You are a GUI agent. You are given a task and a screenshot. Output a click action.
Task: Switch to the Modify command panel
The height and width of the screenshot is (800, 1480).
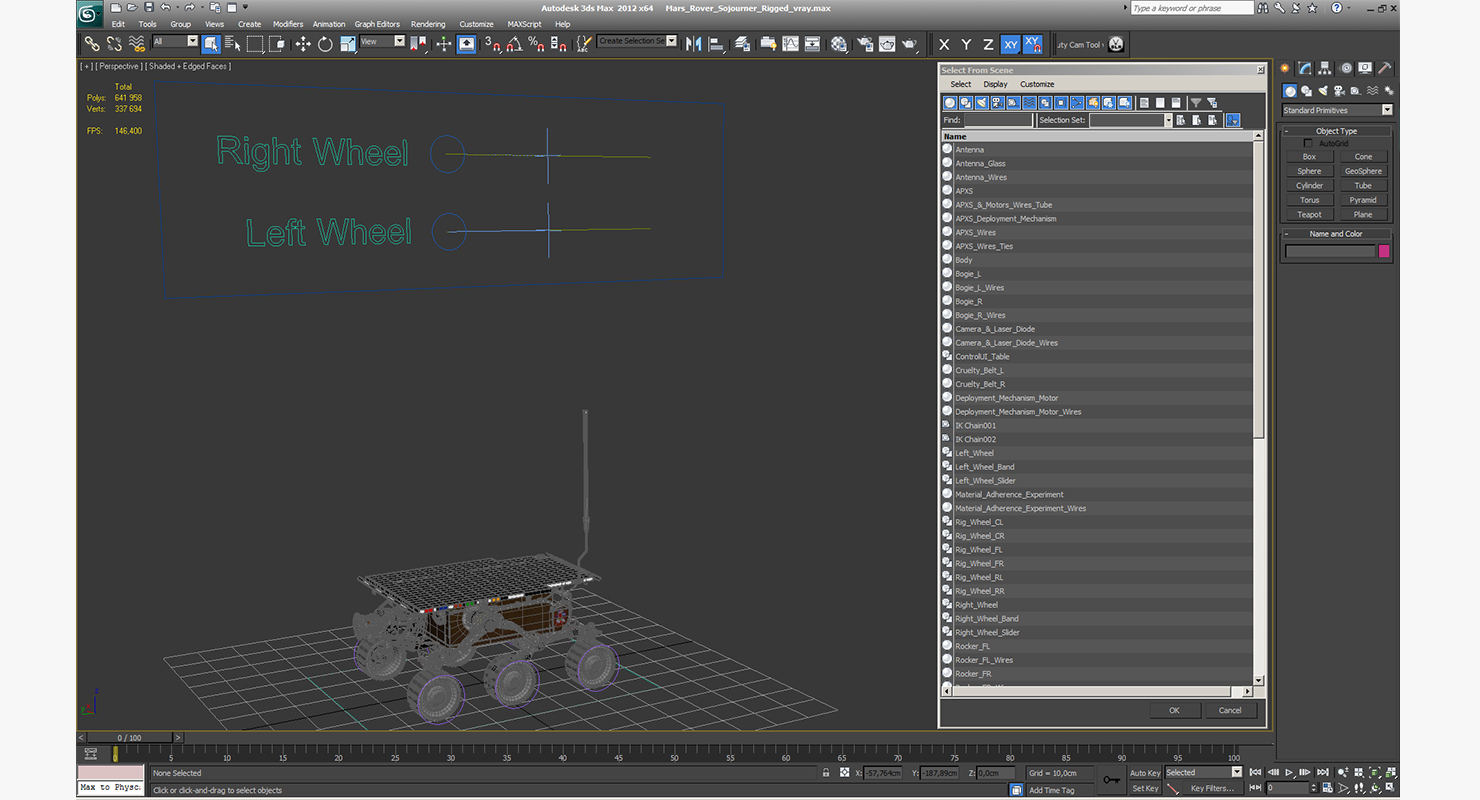1305,68
